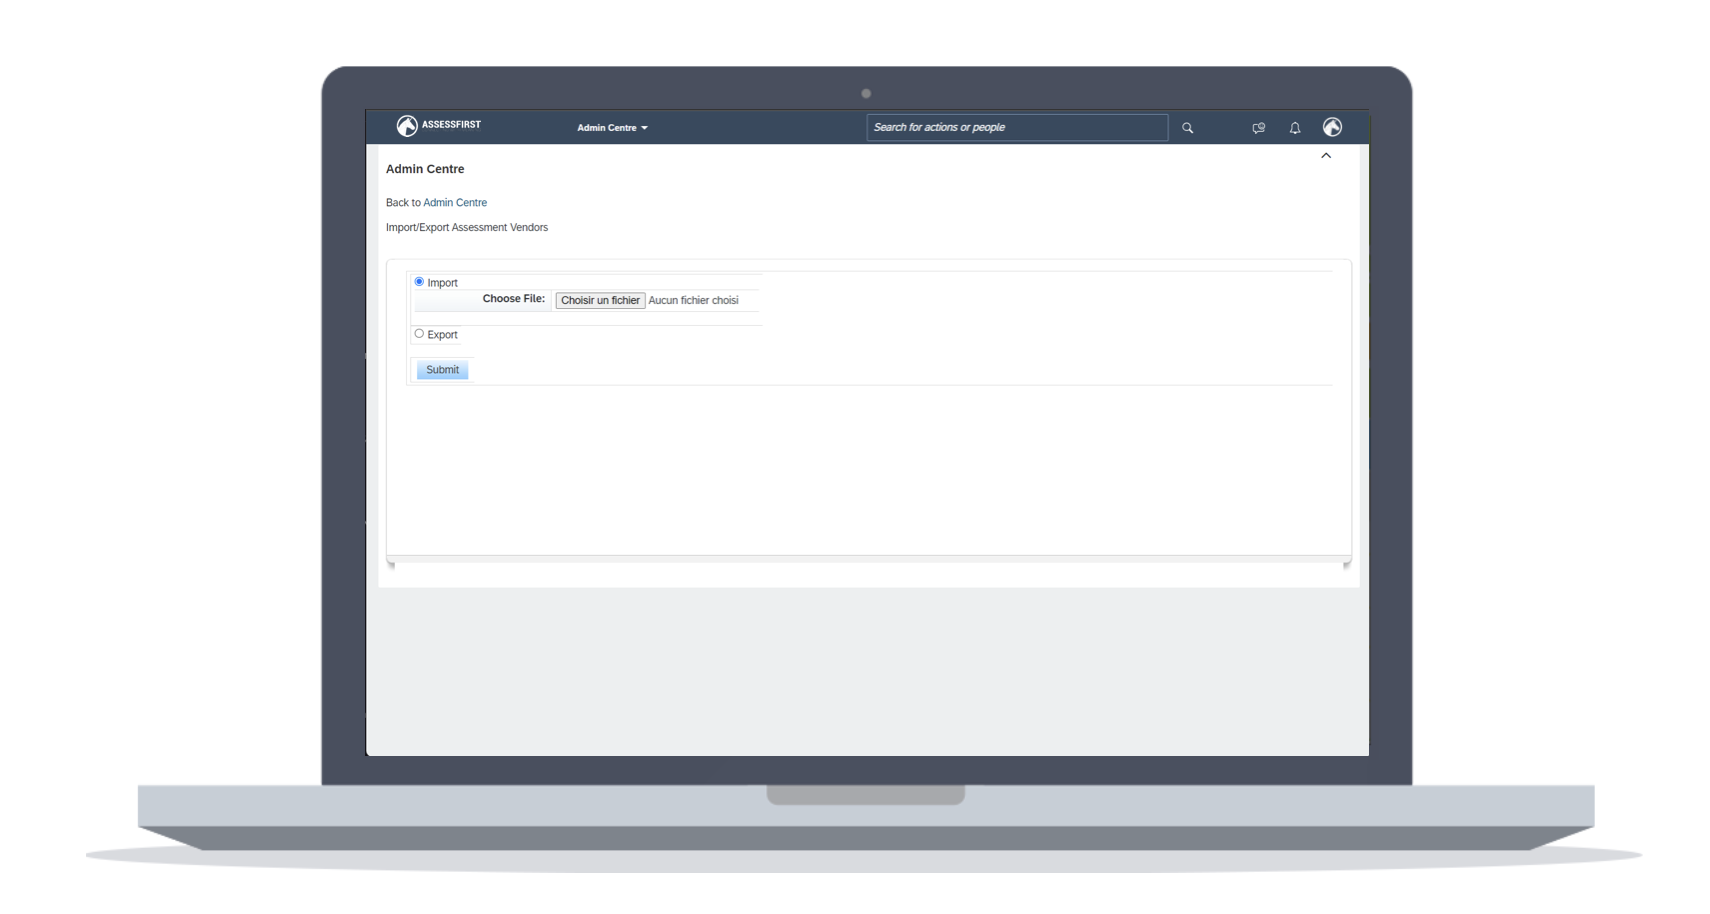Open the user profile avatar menu
The height and width of the screenshot is (914, 1710).
(x=1332, y=127)
